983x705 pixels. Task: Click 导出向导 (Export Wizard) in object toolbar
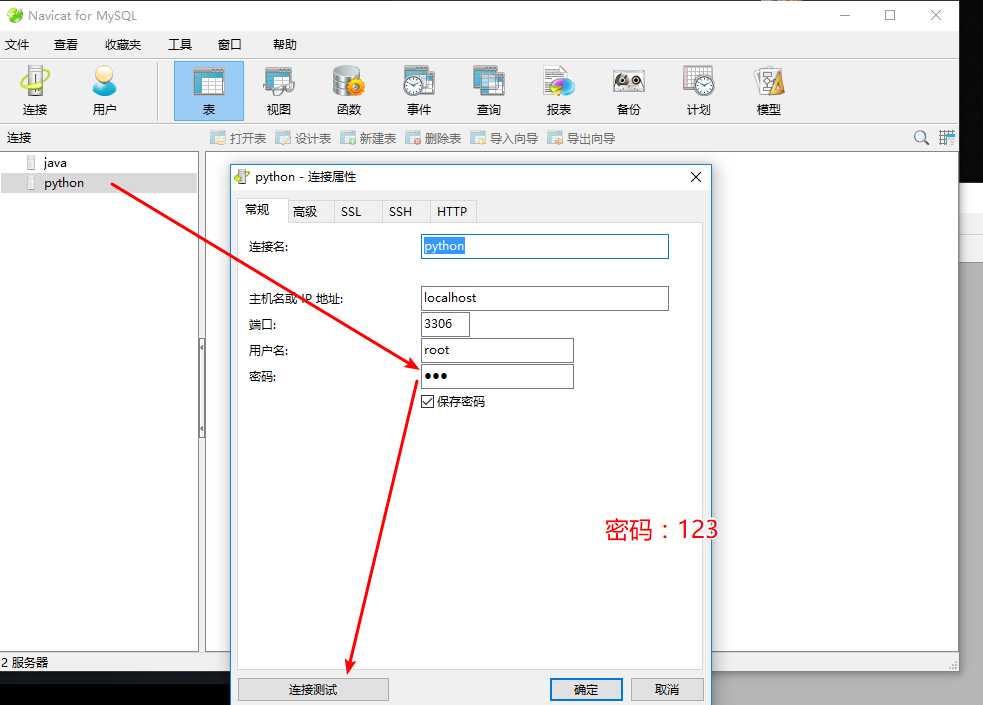pos(582,138)
